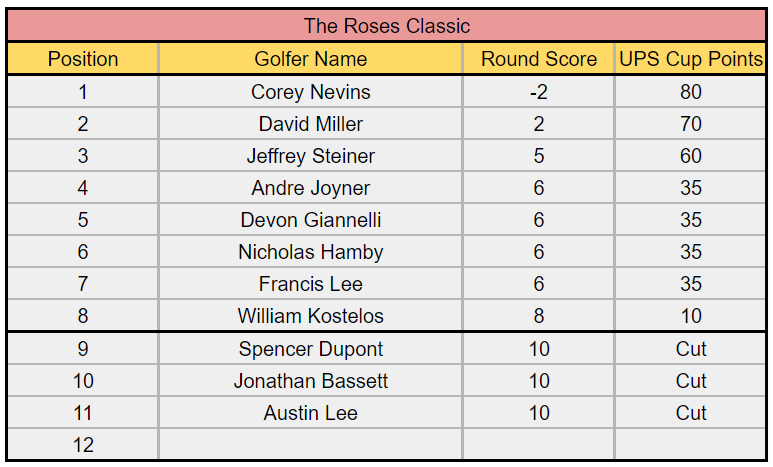This screenshot has width=773, height=467.
Task: Select the Corey Nevins name cell
Action: click(310, 92)
